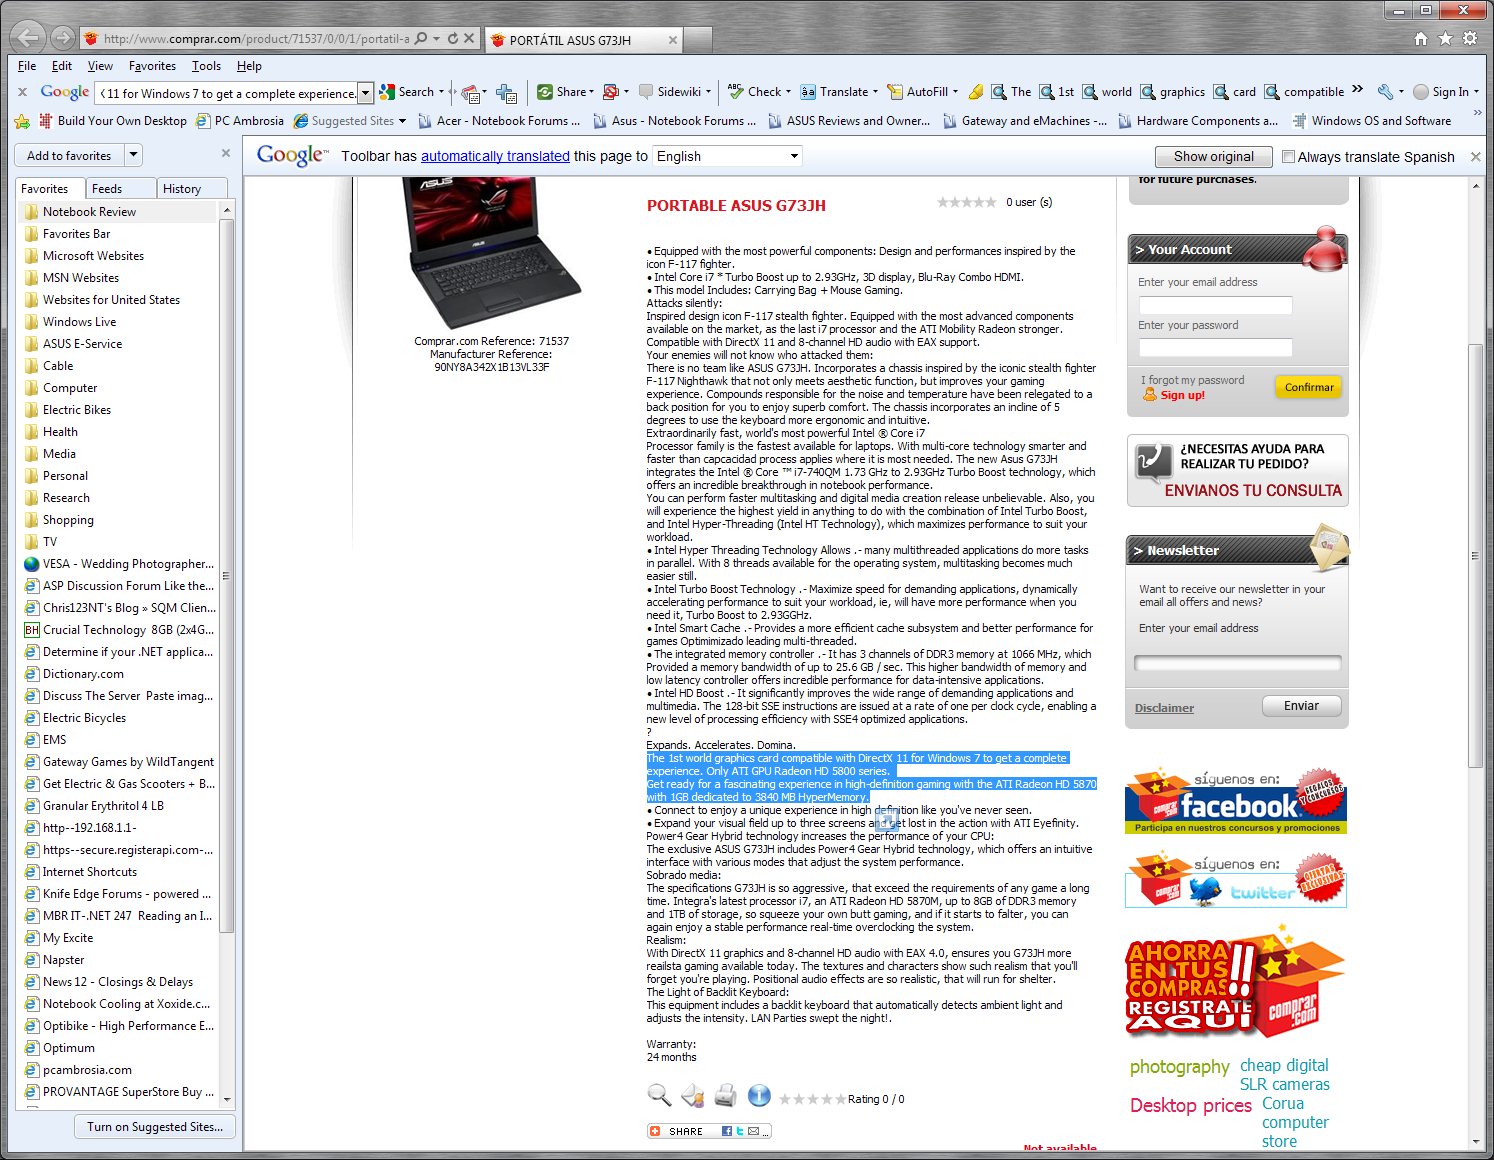Image resolution: width=1494 pixels, height=1160 pixels.
Task: Toggle the yellow highlighter icon
Action: 975,92
